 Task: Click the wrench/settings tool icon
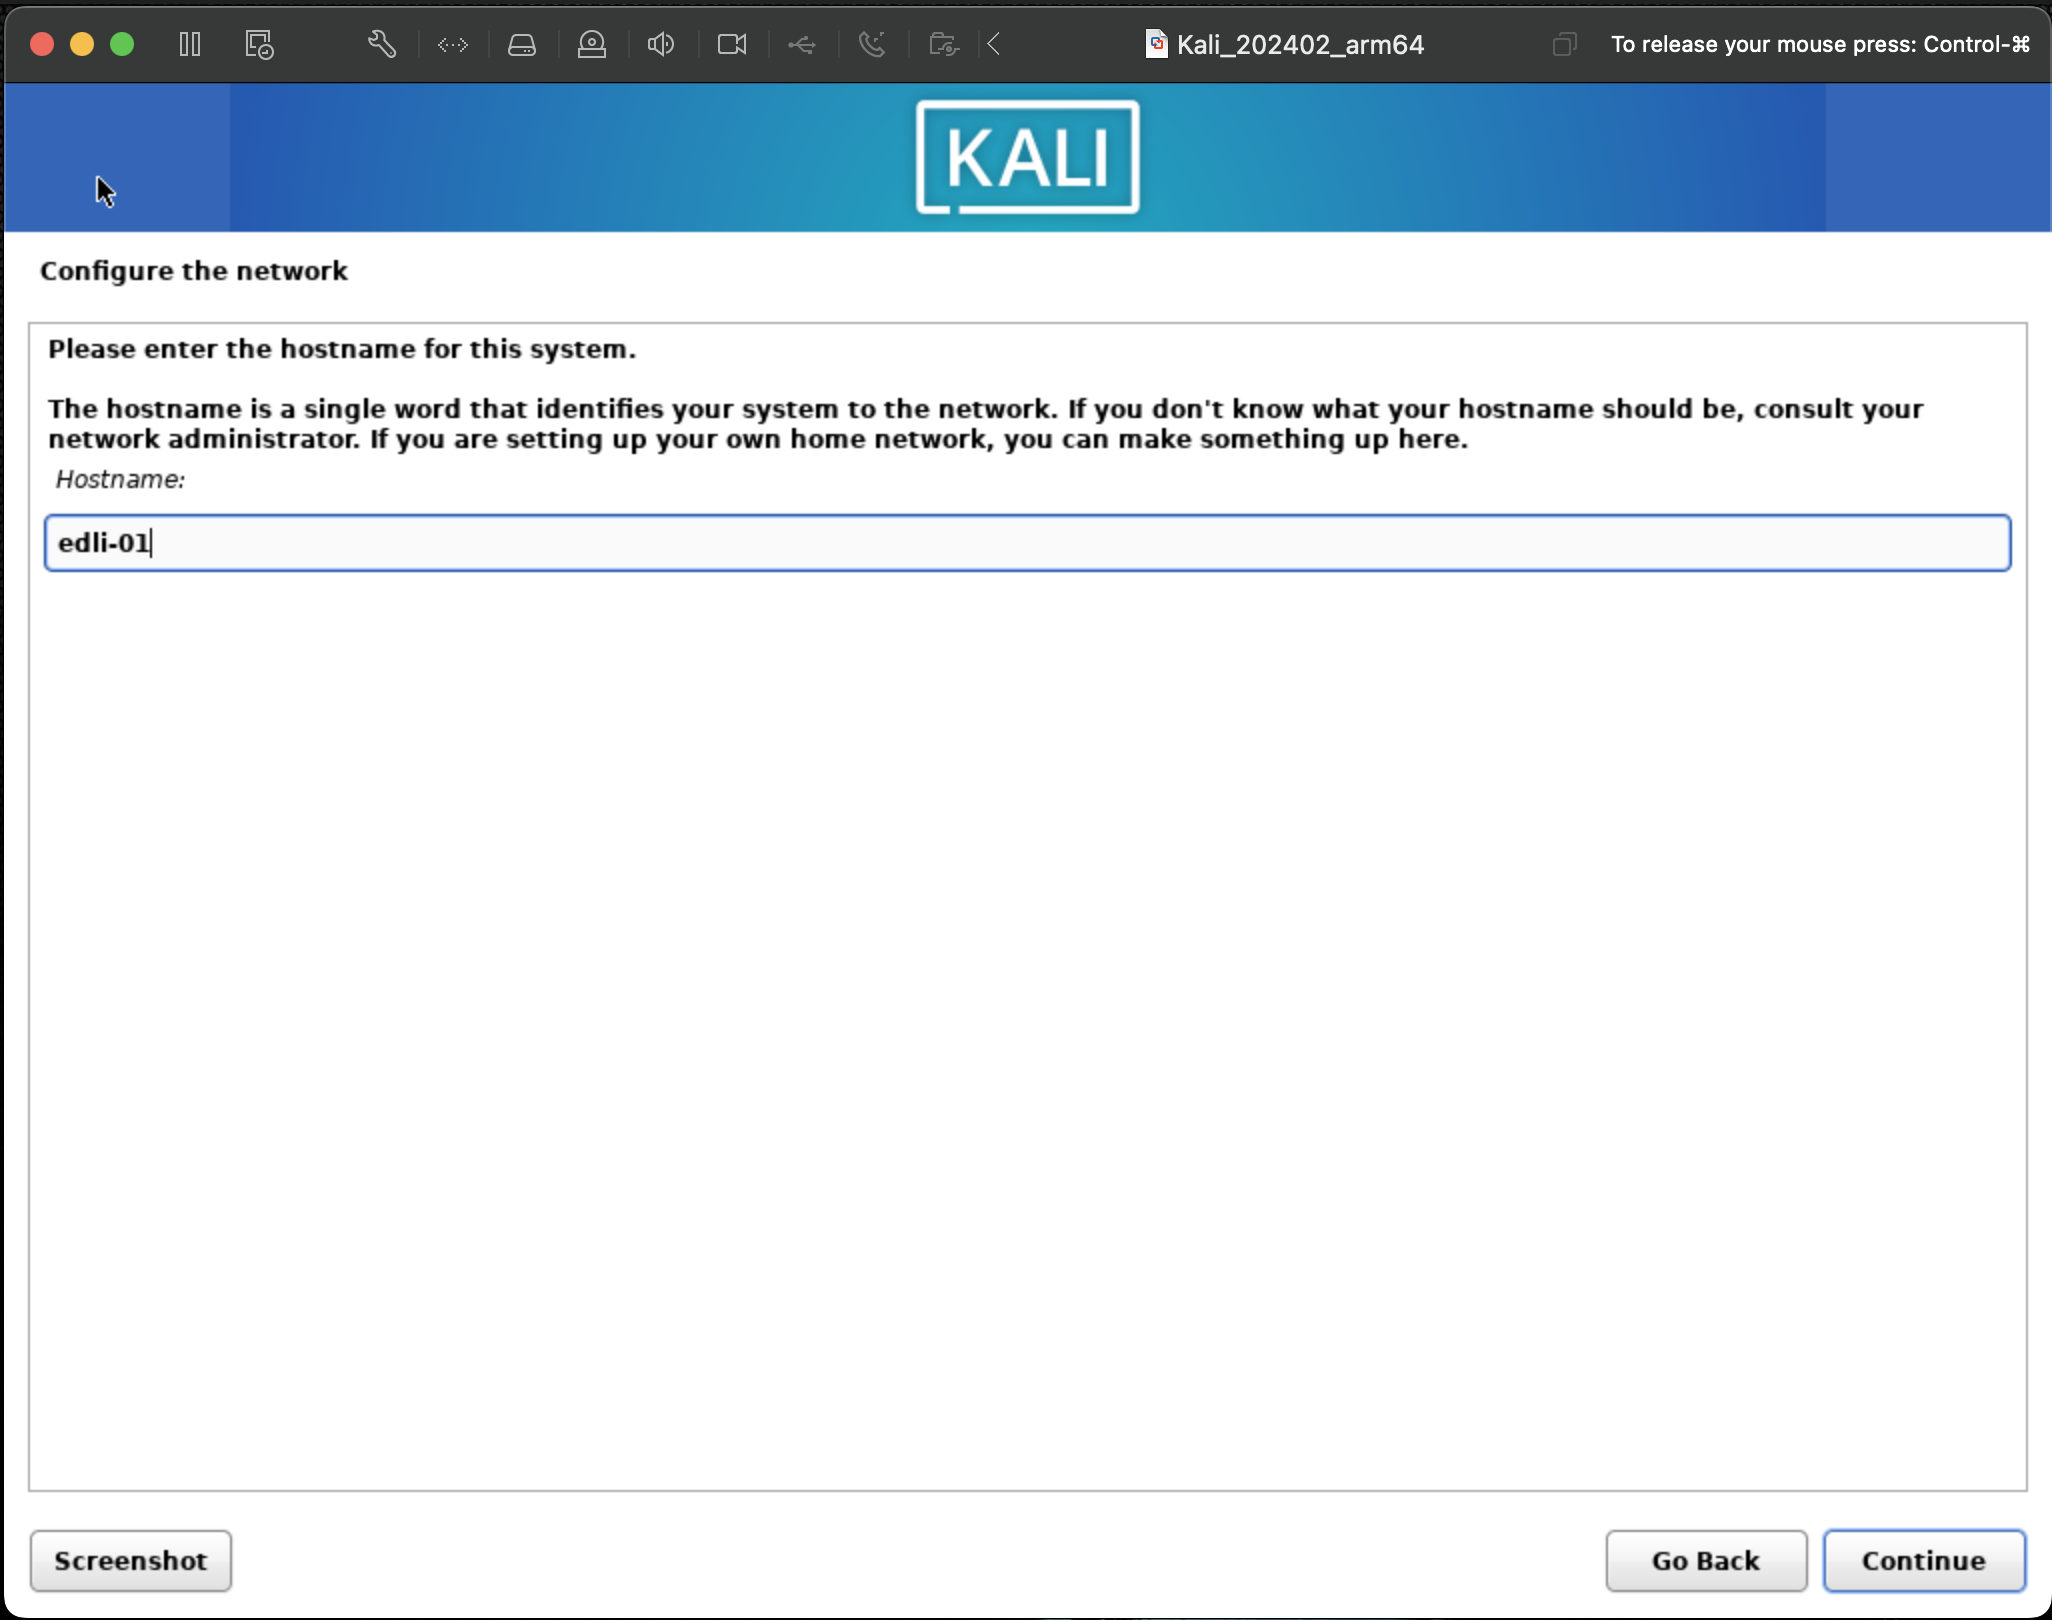pyautogui.click(x=381, y=45)
